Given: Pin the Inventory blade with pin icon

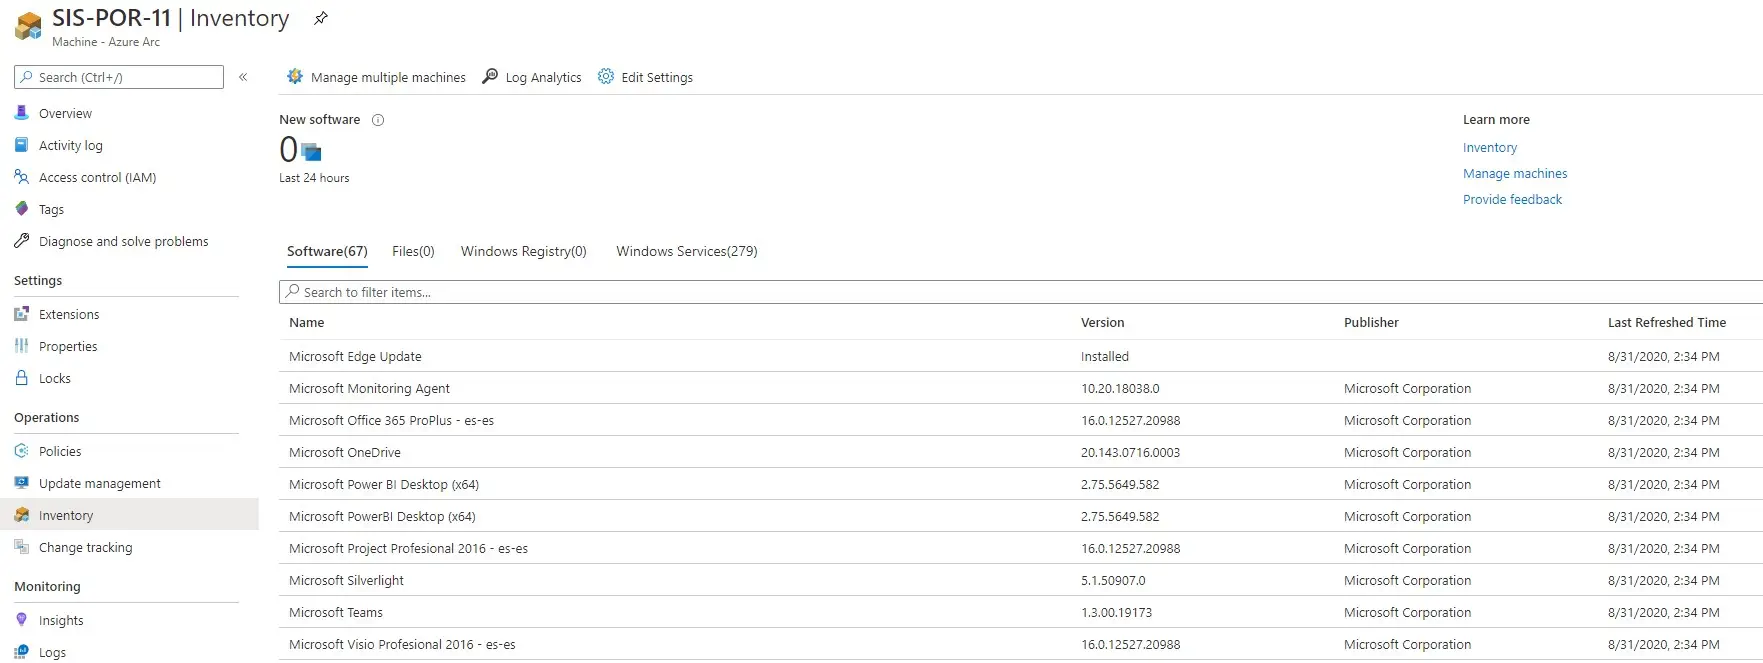Looking at the screenshot, I should pos(321,18).
